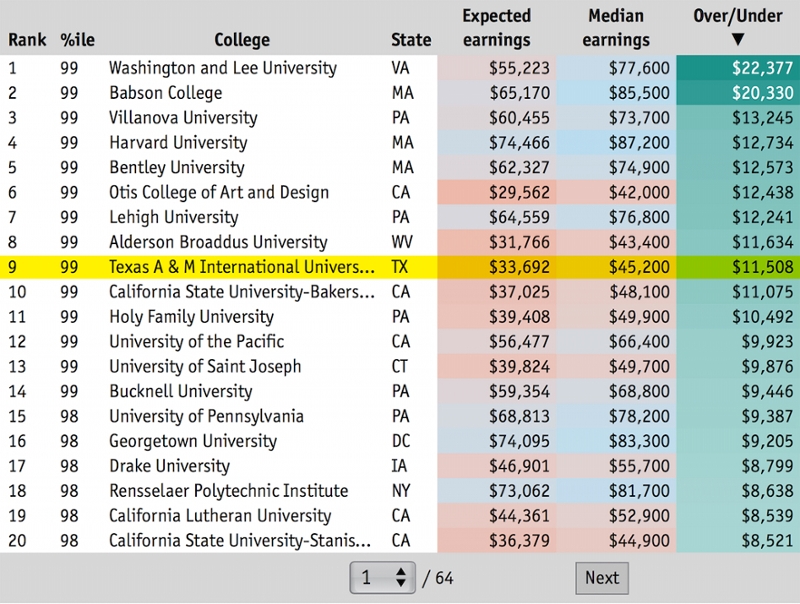Sort by College column header
The image size is (800, 604).
pos(242,40)
